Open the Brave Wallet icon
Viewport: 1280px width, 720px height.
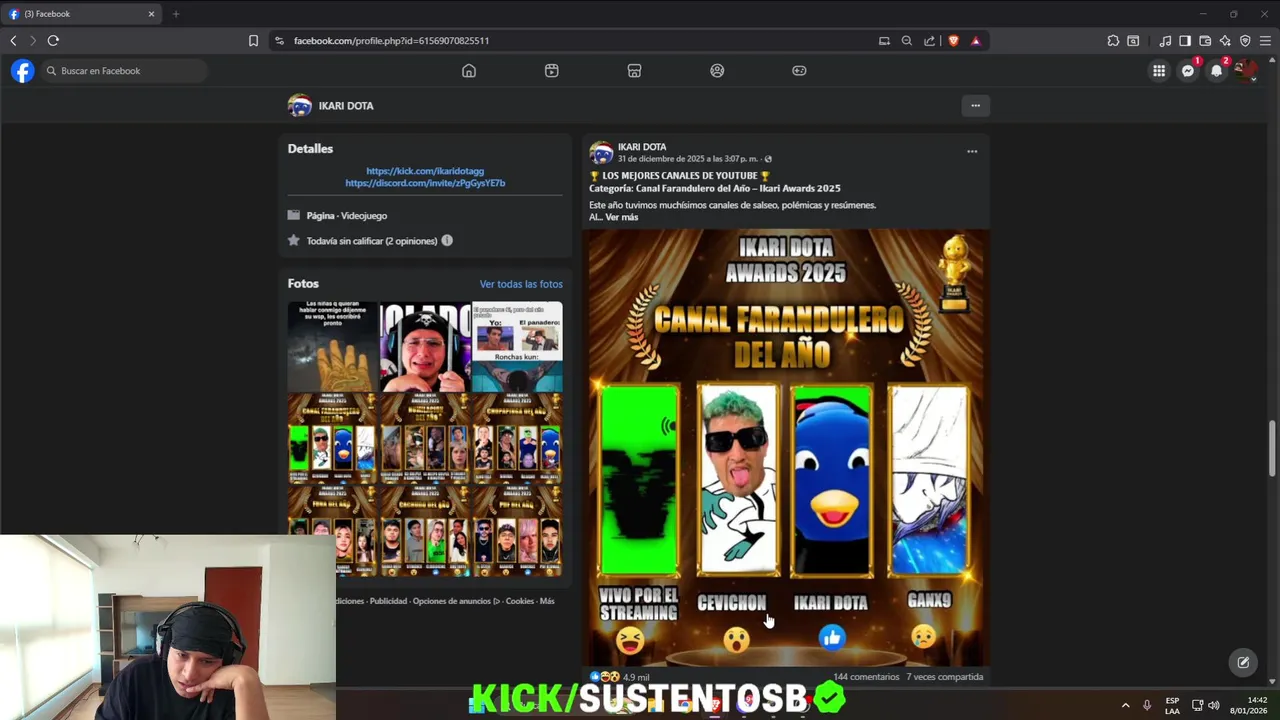click(x=1205, y=41)
